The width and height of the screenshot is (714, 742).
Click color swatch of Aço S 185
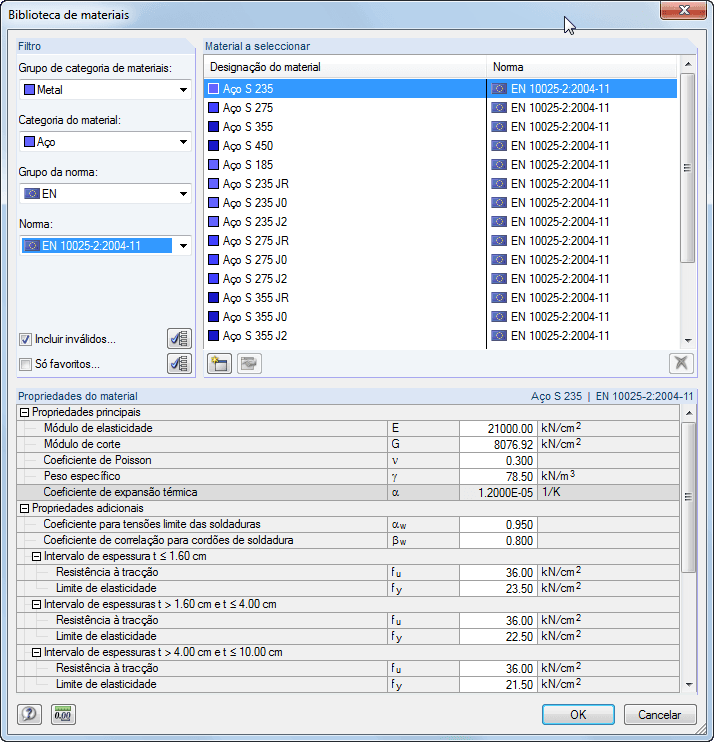213,165
